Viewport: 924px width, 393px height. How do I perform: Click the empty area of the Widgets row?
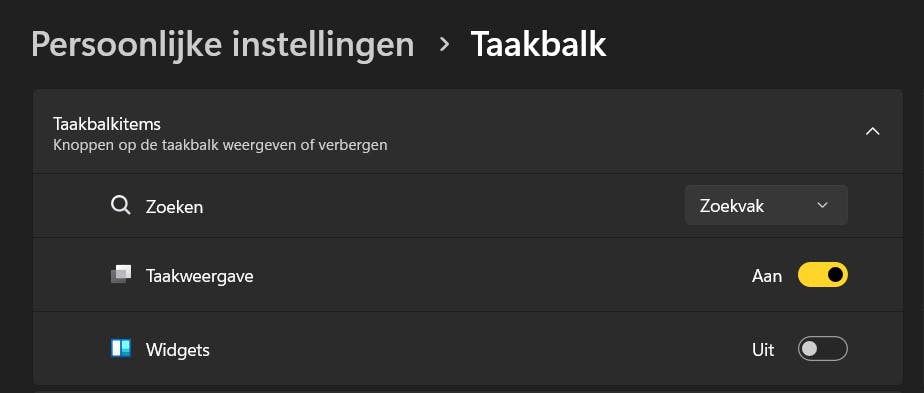(471, 349)
